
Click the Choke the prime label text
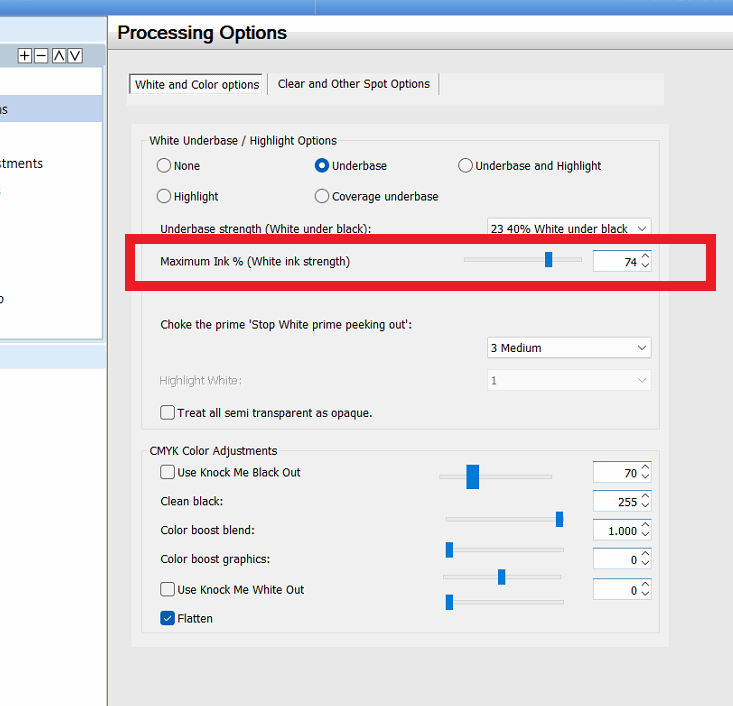pos(286,324)
